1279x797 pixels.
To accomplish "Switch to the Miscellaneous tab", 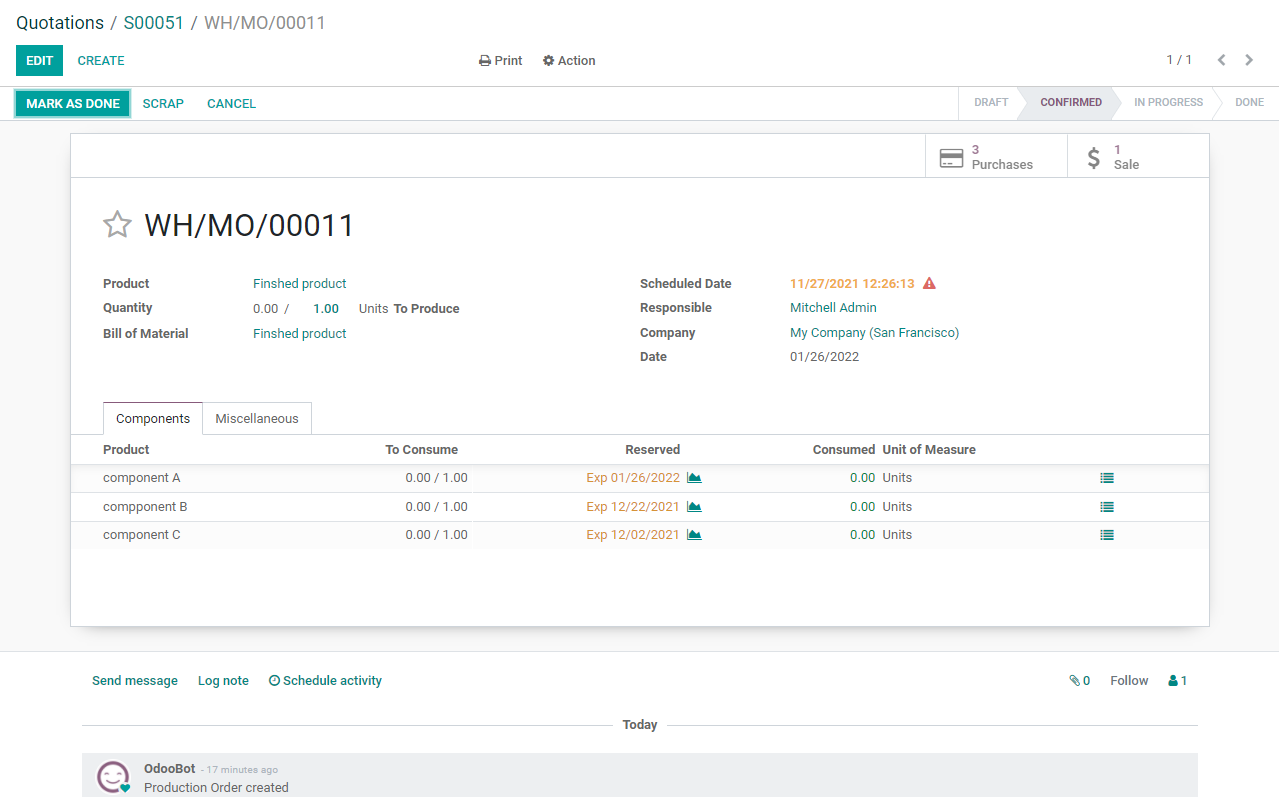I will [257, 419].
